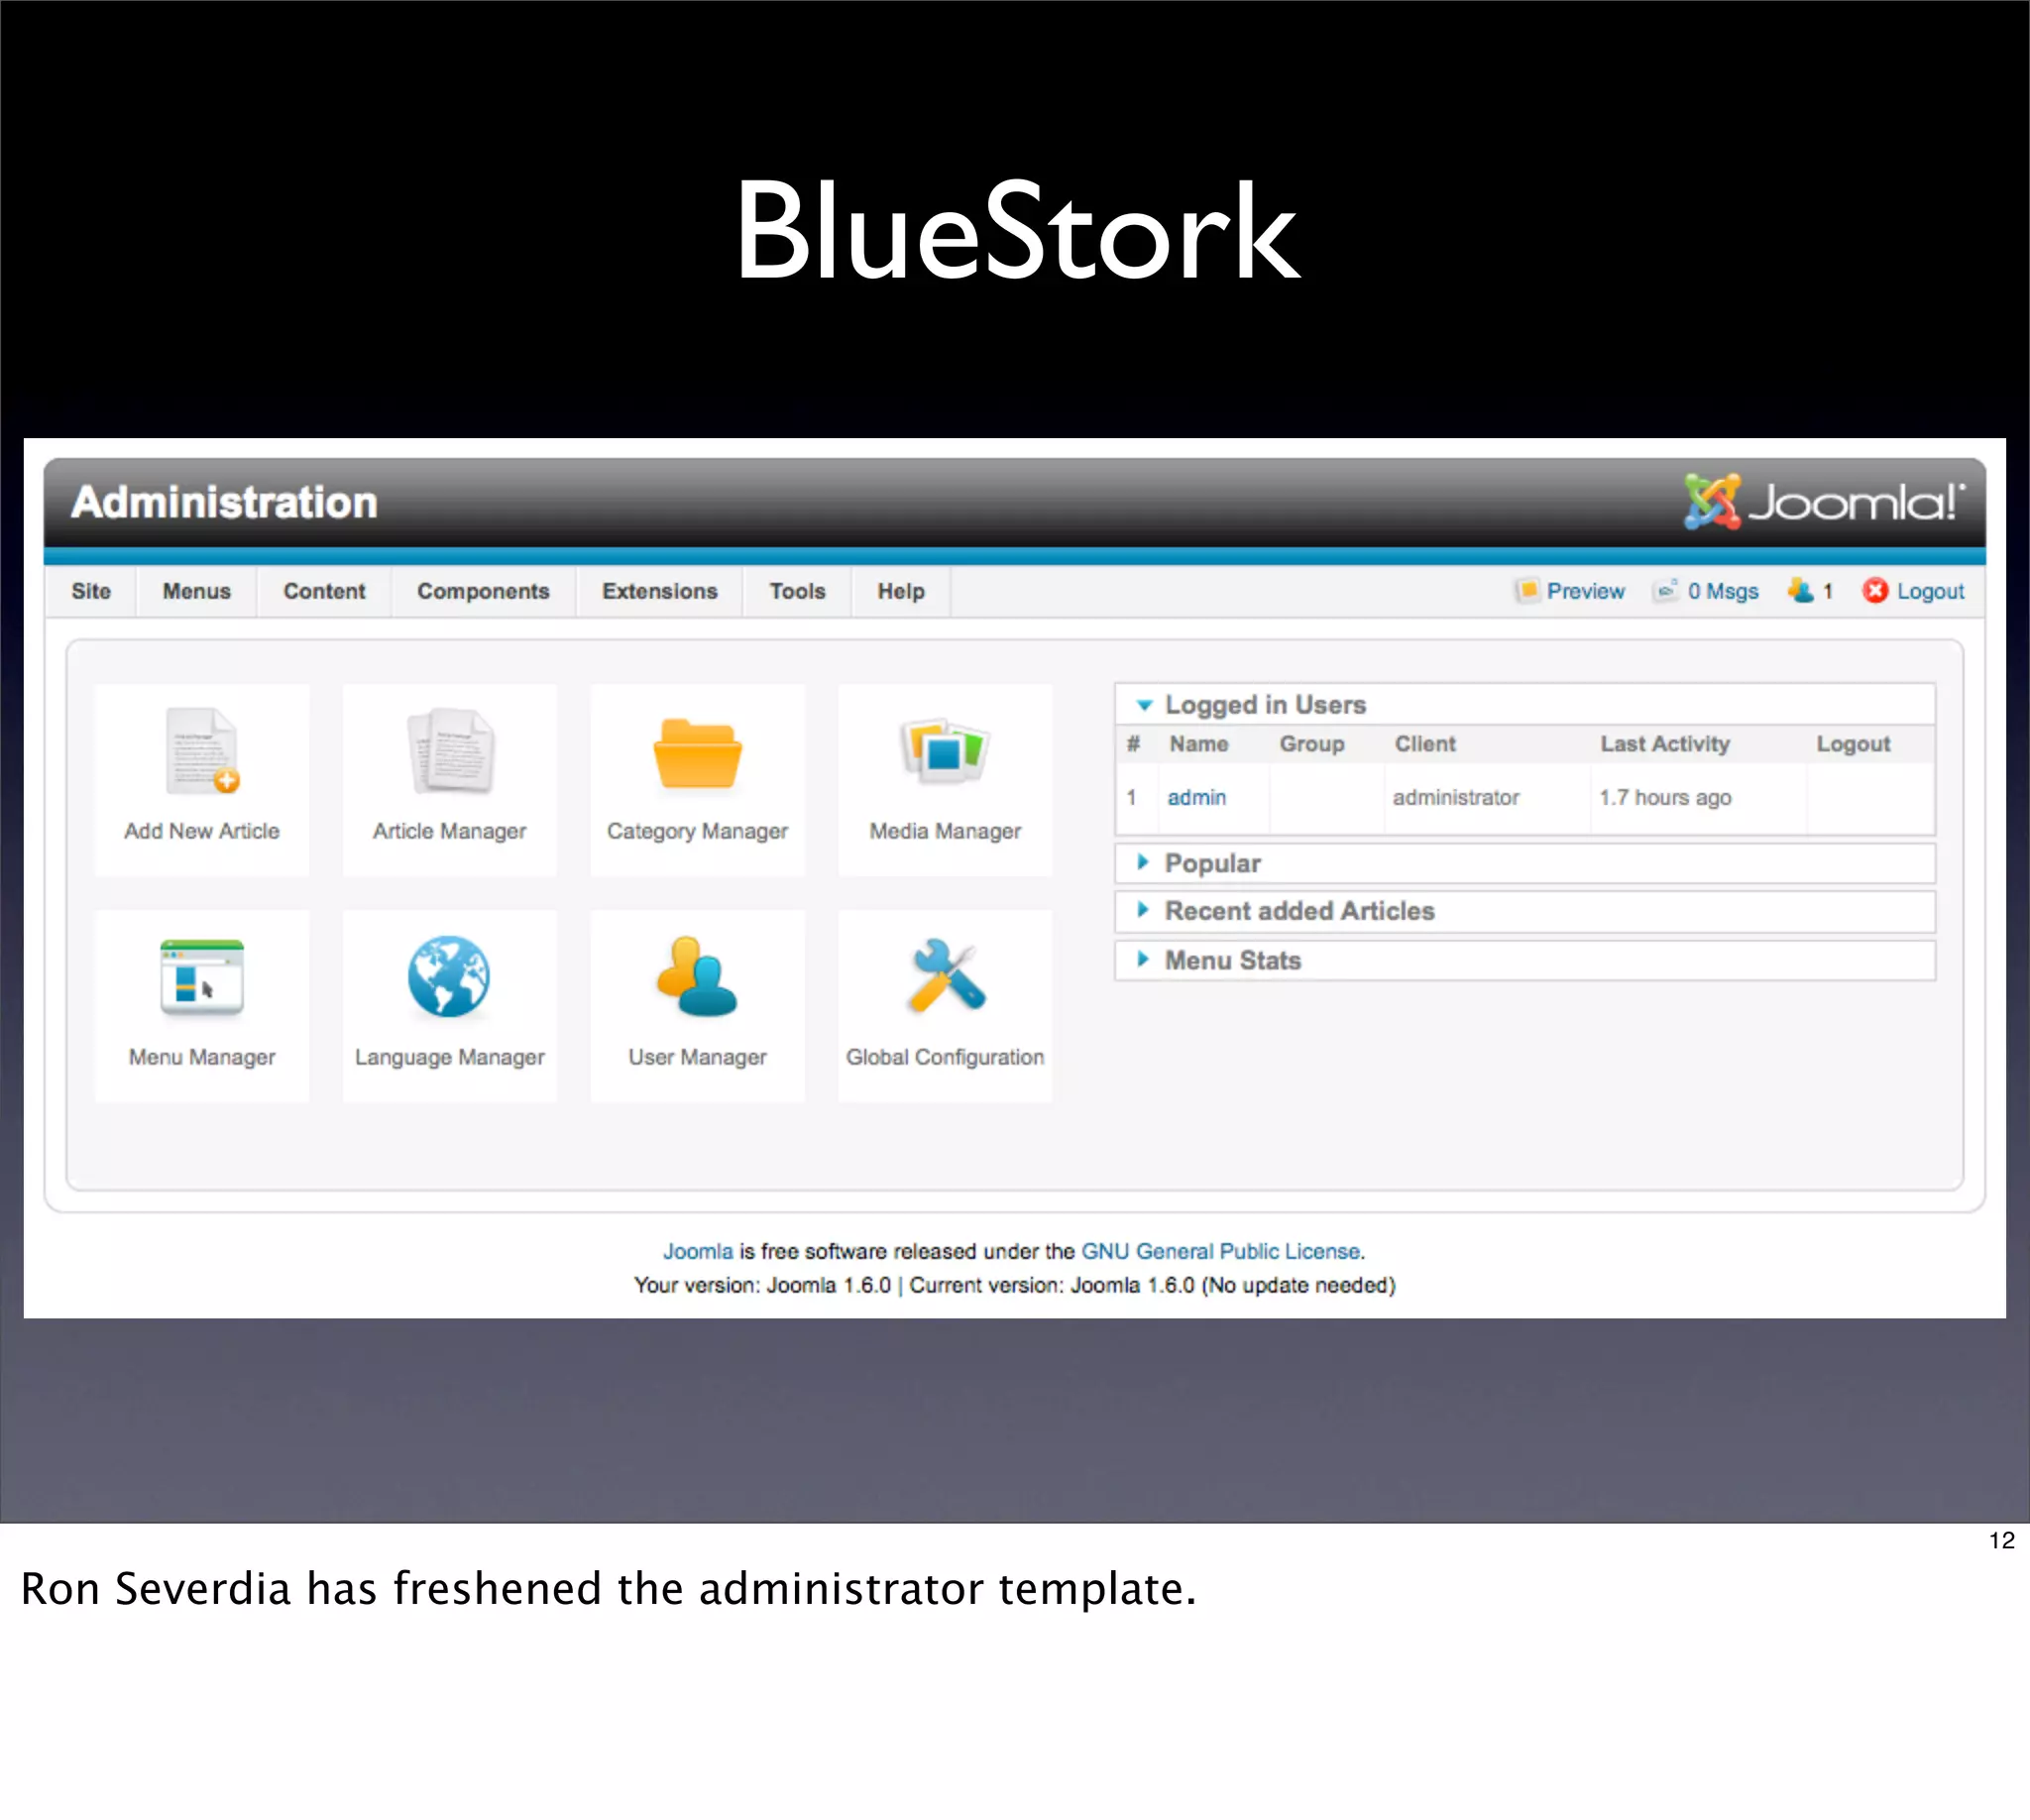
Task: Click the Preview icon in toolbar
Action: [x=1527, y=591]
